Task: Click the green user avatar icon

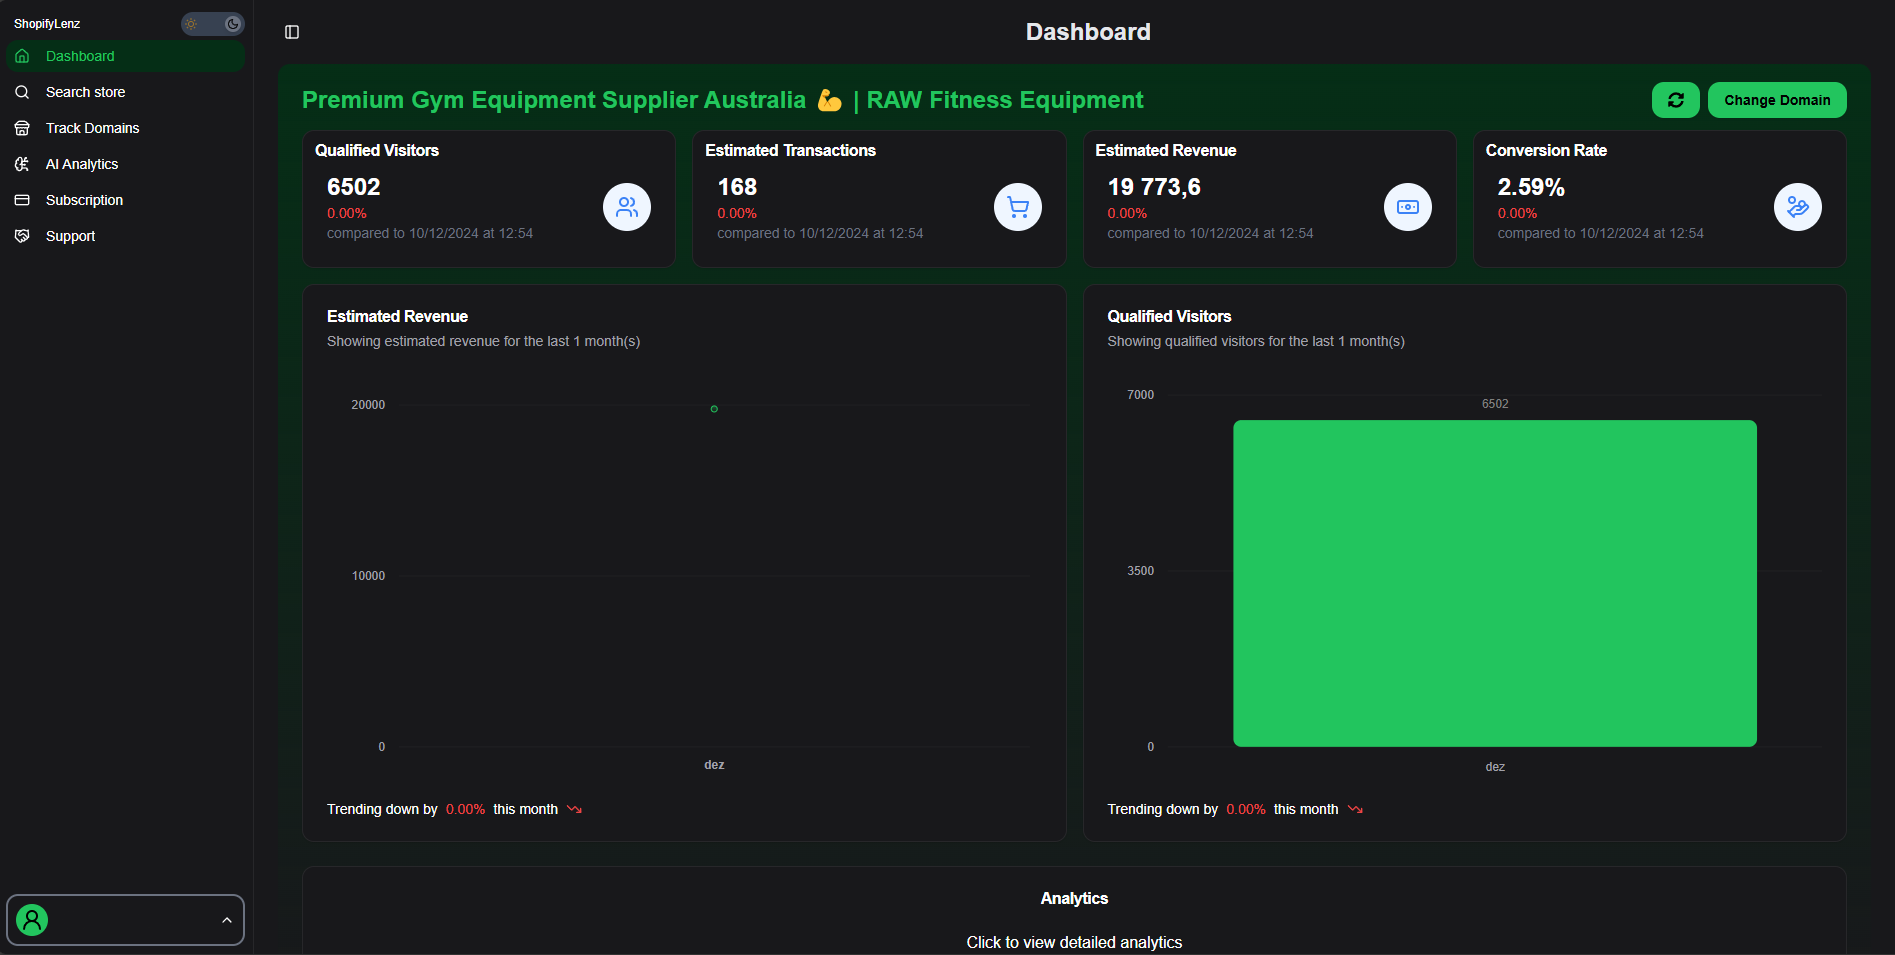Action: (32, 920)
